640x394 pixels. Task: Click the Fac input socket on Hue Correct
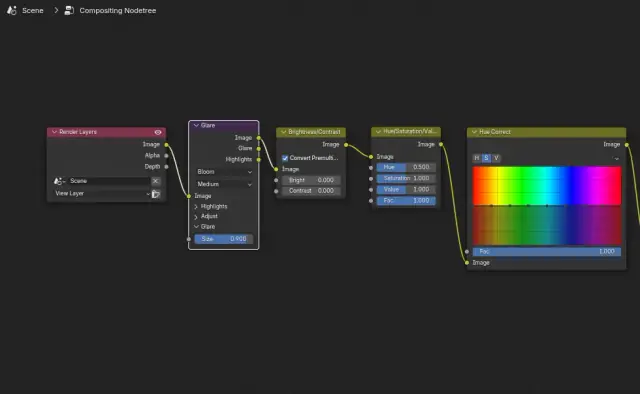coord(467,252)
